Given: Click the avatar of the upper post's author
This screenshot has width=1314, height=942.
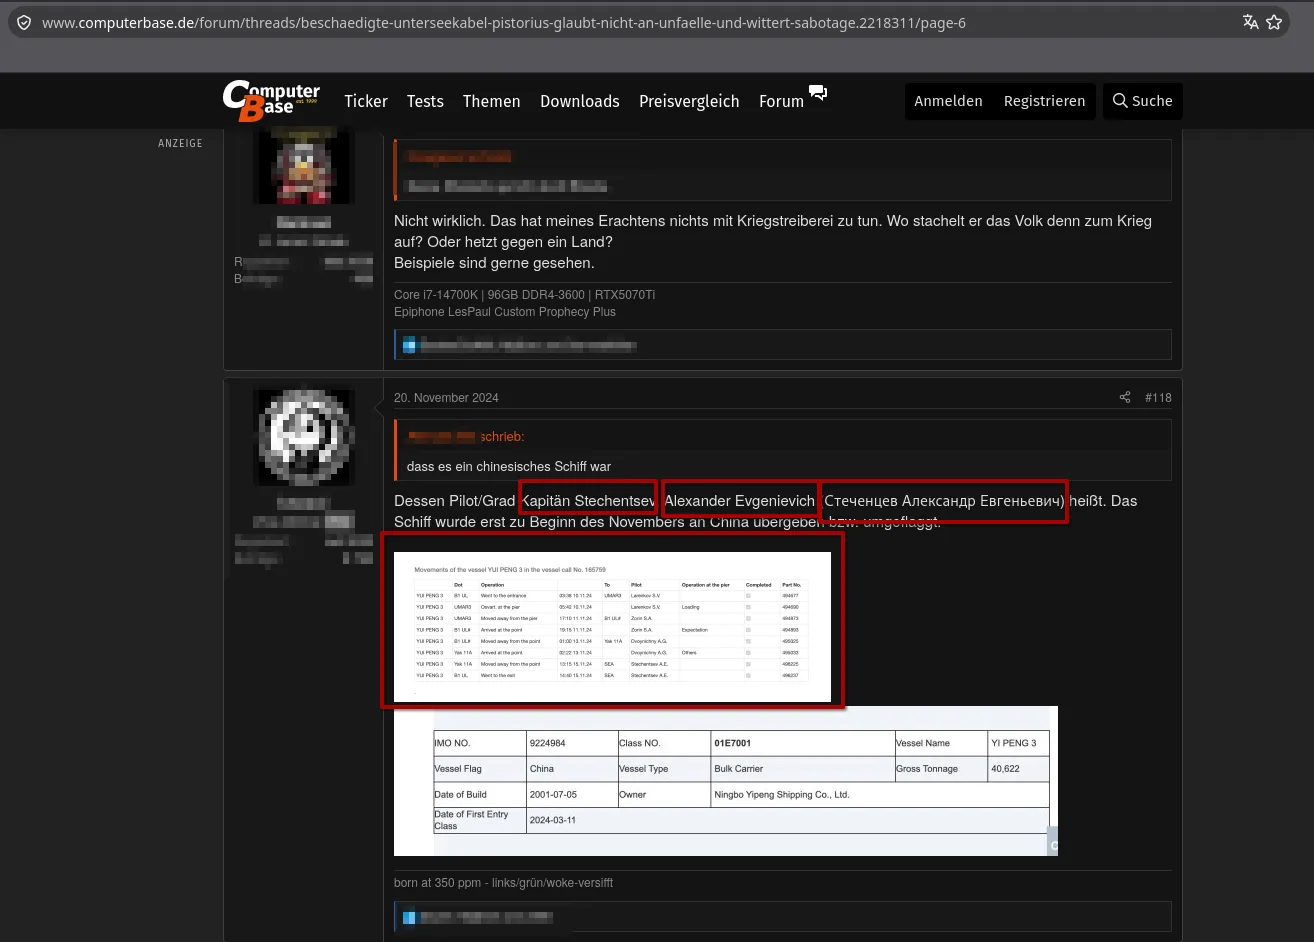Looking at the screenshot, I should coord(304,167).
